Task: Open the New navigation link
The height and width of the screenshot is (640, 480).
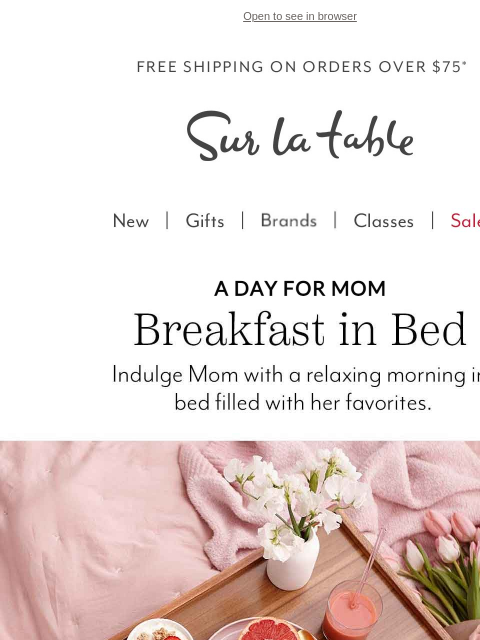Action: 131,221
